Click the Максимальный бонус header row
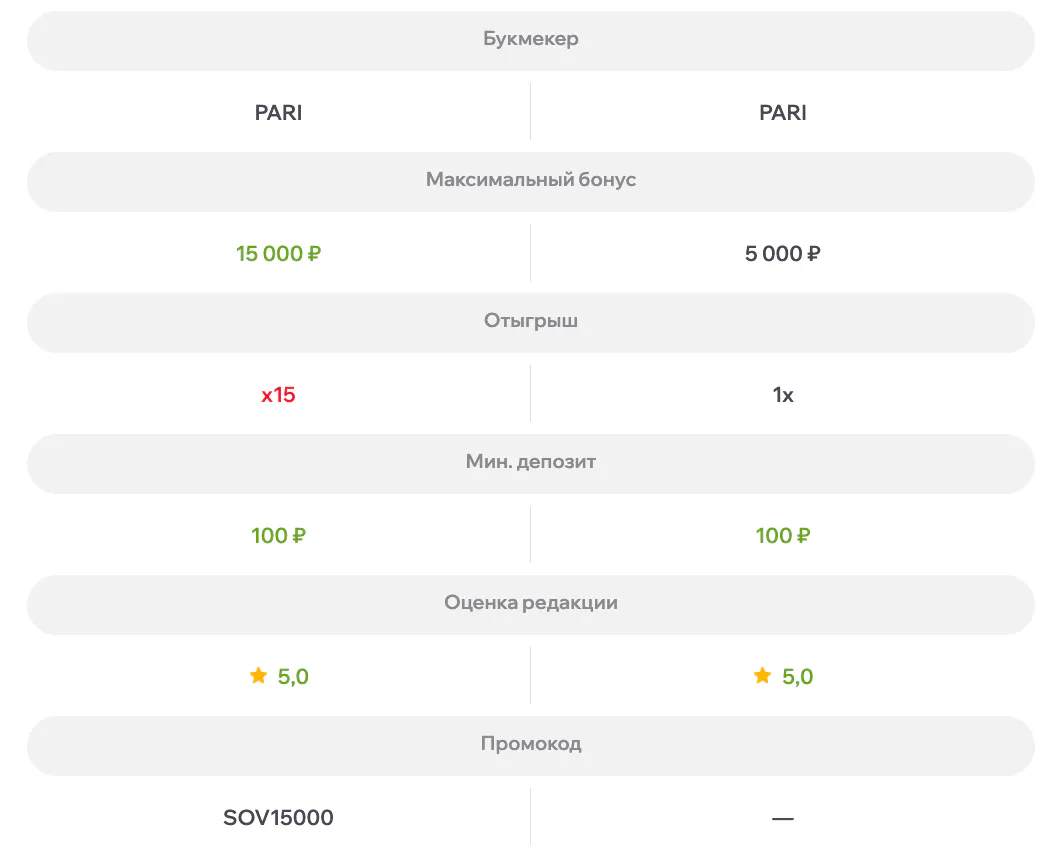Viewport: 1050px width, 856px height. pyautogui.click(x=530, y=182)
